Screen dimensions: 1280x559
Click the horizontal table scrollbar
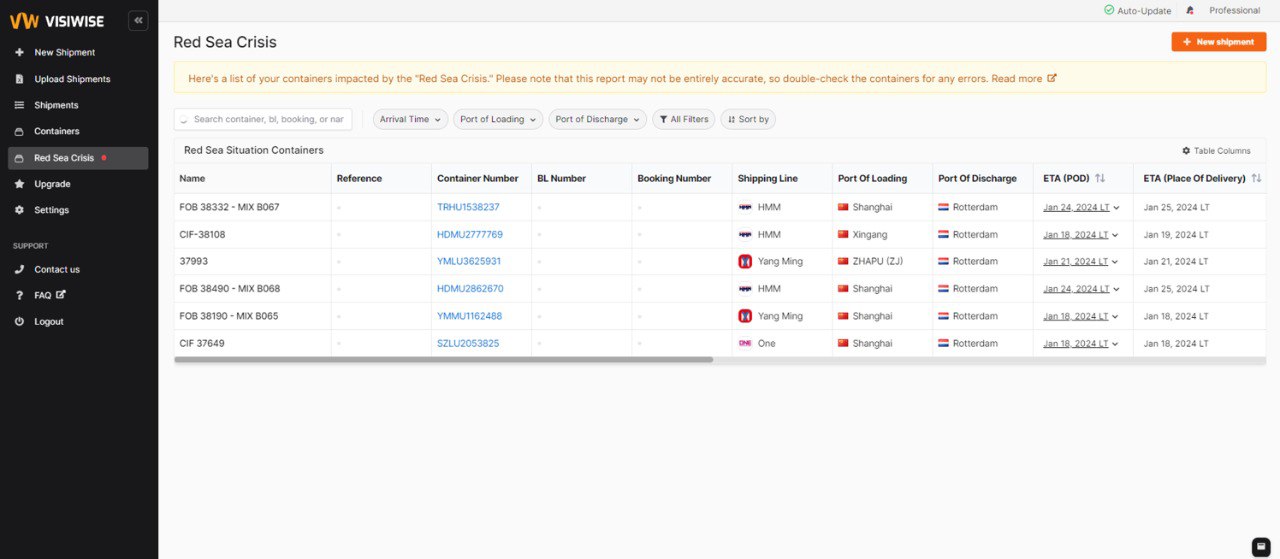443,359
